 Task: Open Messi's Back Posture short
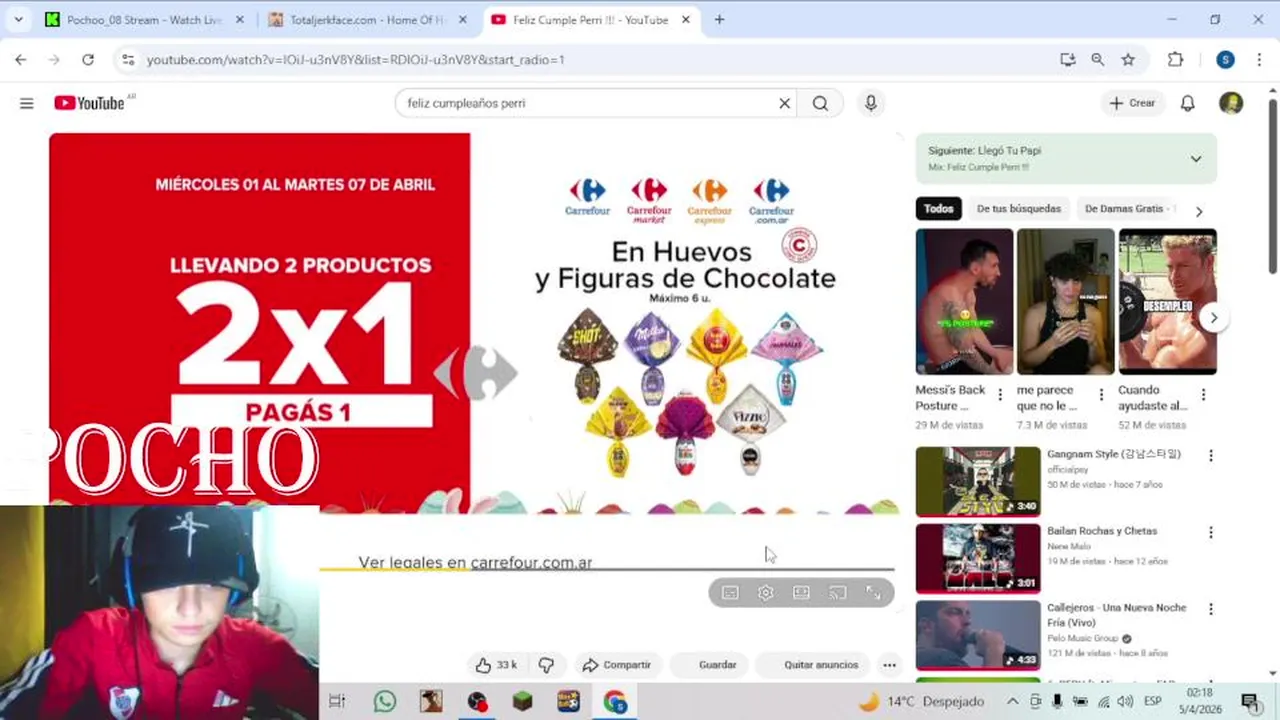point(964,302)
